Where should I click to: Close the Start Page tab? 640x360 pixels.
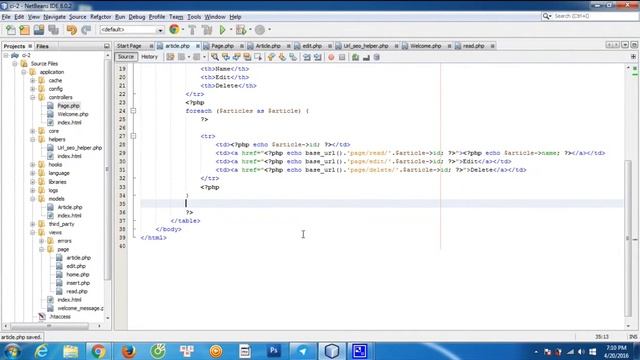pos(151,46)
